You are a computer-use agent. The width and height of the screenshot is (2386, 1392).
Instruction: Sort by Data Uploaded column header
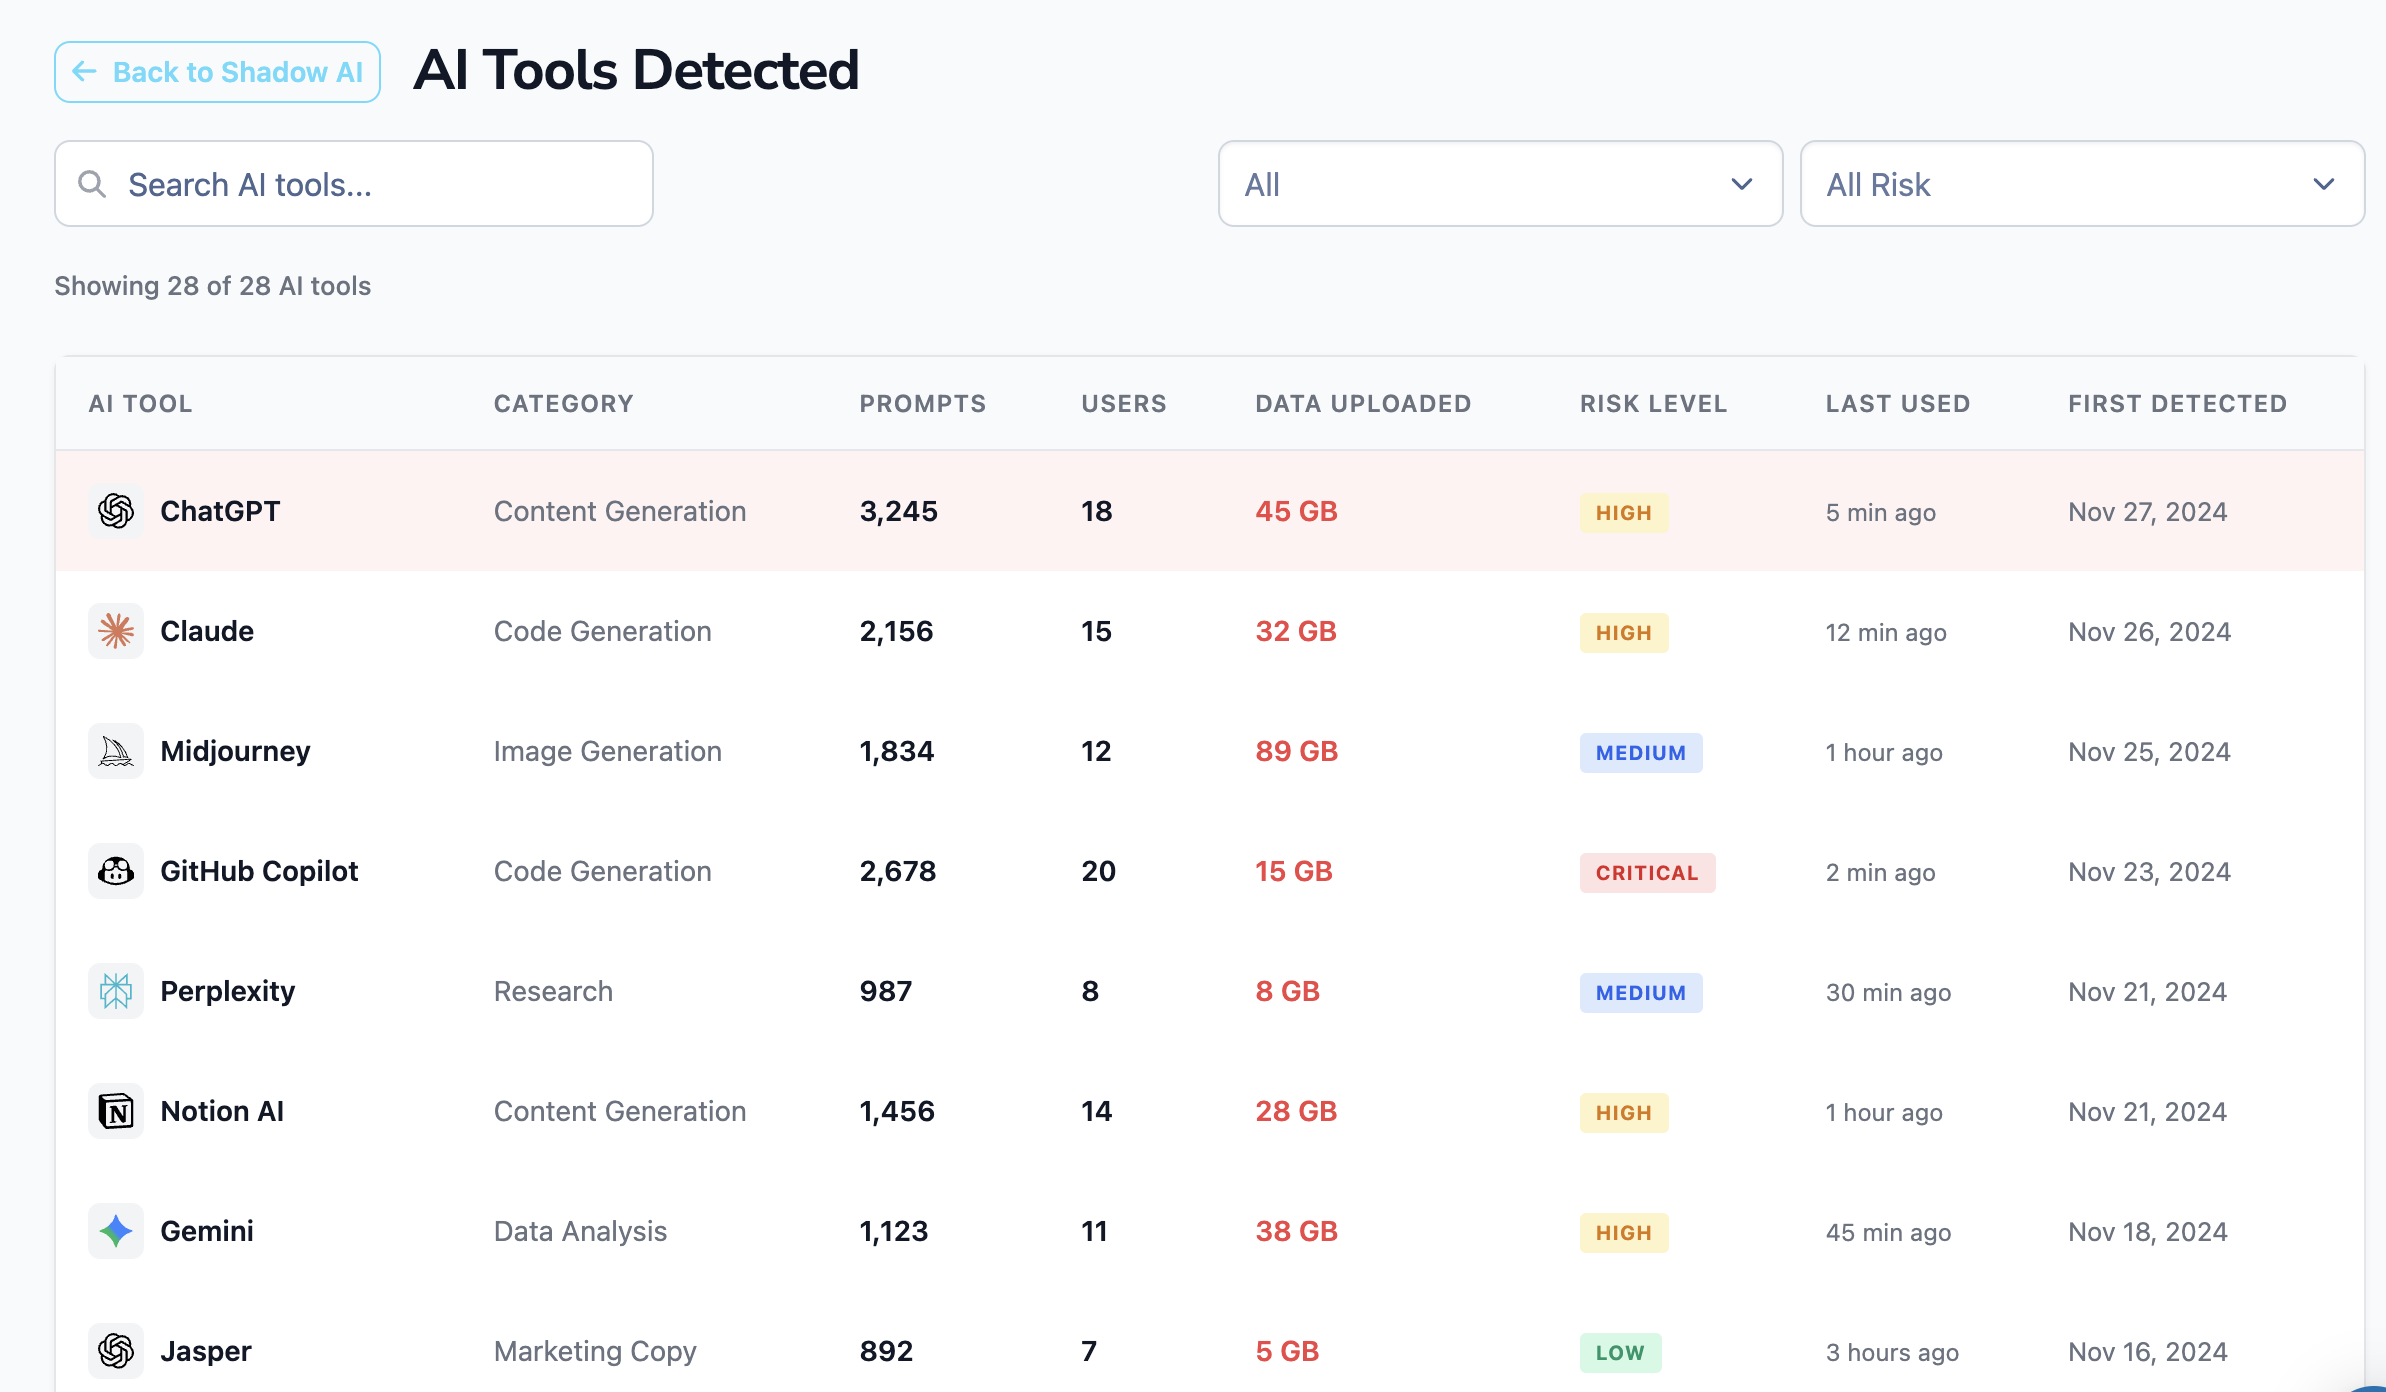pyautogui.click(x=1364, y=404)
